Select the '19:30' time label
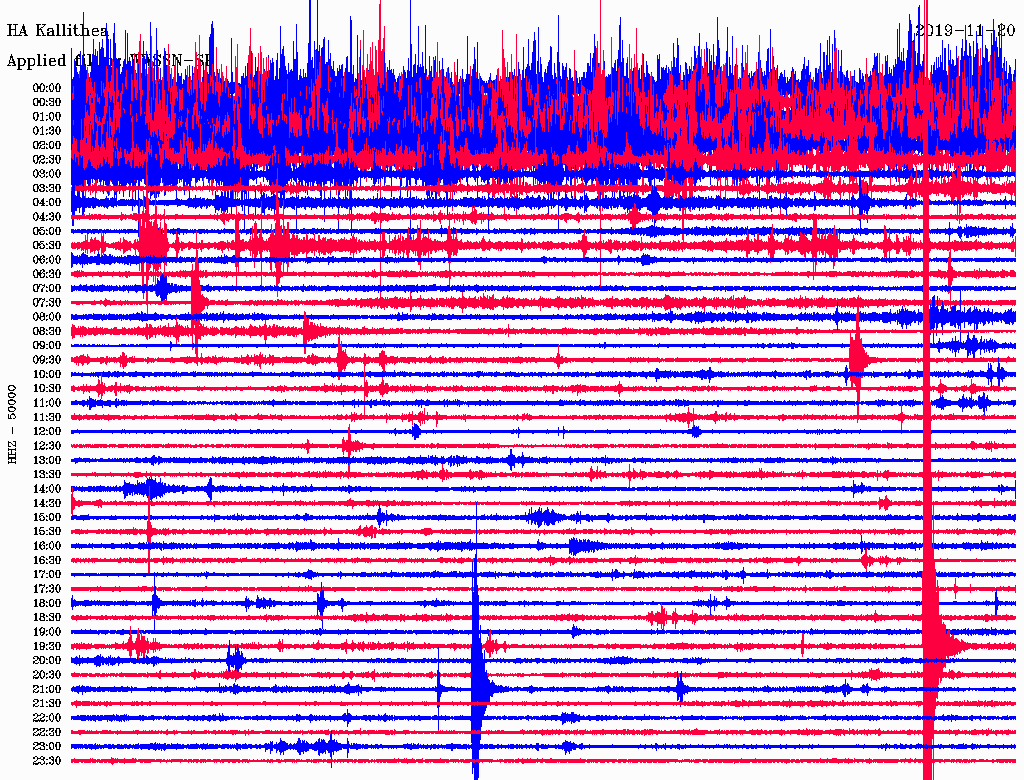The image size is (1024, 780). pos(47,647)
